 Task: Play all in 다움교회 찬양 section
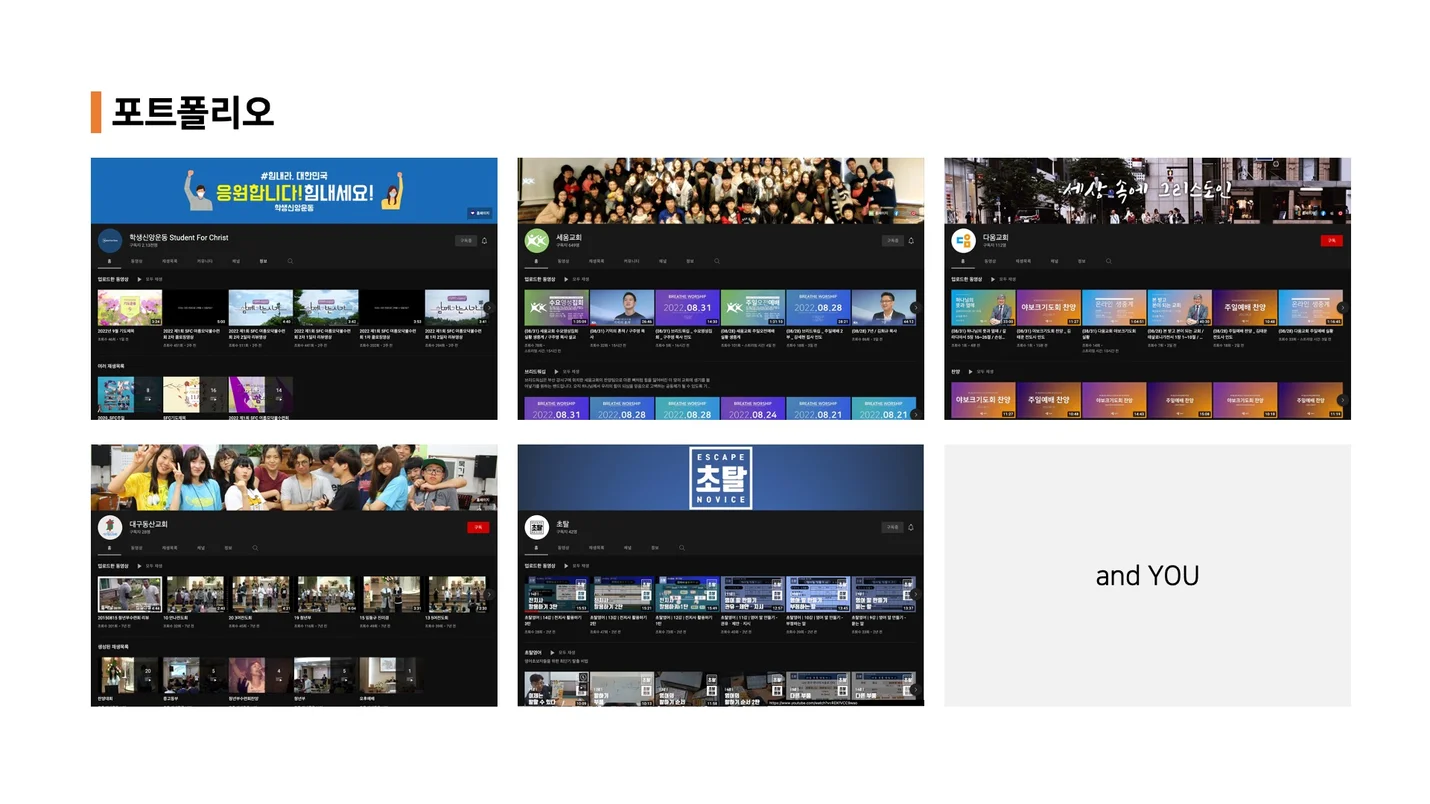pos(983,371)
